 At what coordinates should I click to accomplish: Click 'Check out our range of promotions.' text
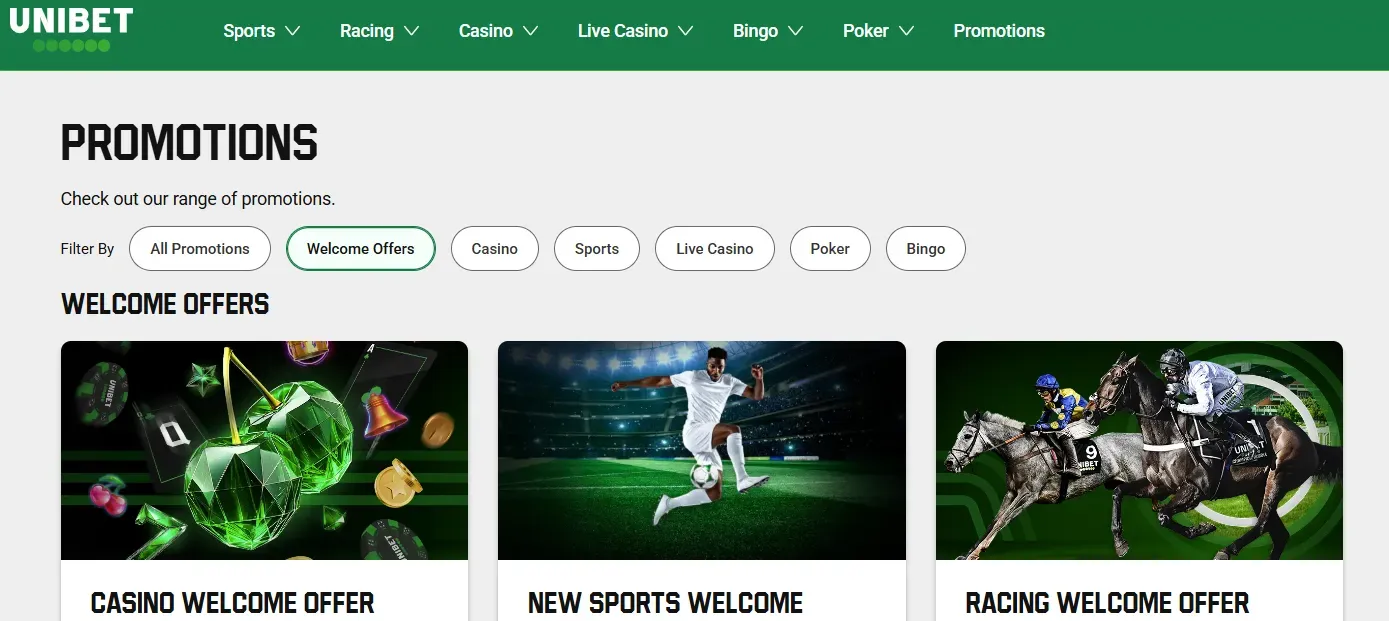point(198,199)
